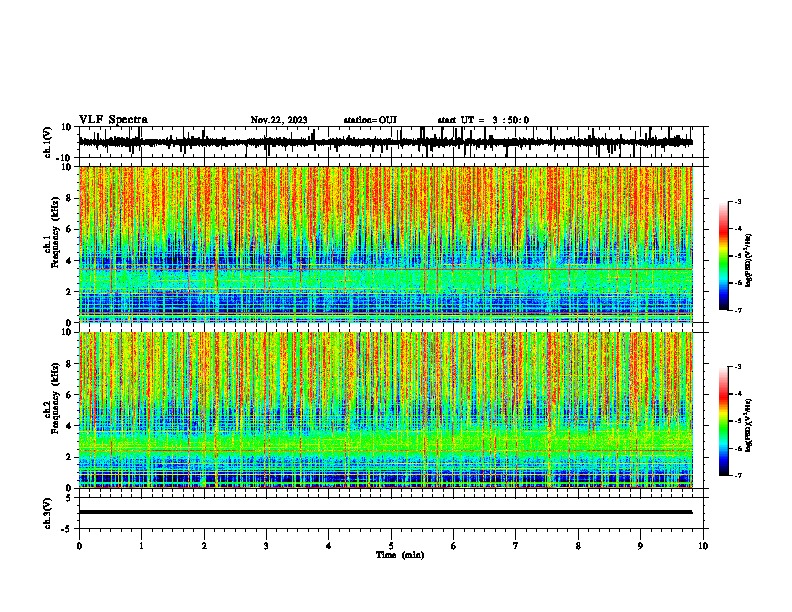Image resolution: width=792 pixels, height=612 pixels.
Task: Click time axis tick label "9"
Action: (640, 546)
